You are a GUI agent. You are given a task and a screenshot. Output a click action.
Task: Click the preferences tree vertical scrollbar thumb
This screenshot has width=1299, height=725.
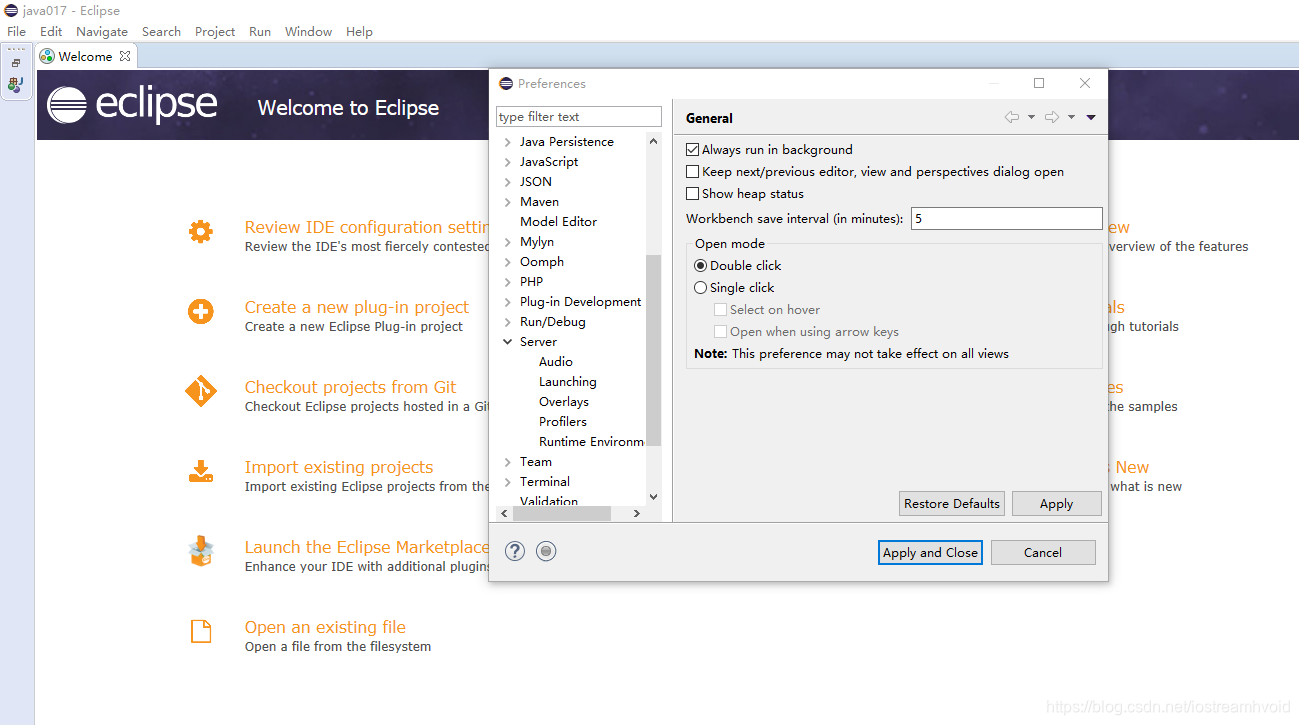[x=654, y=350]
